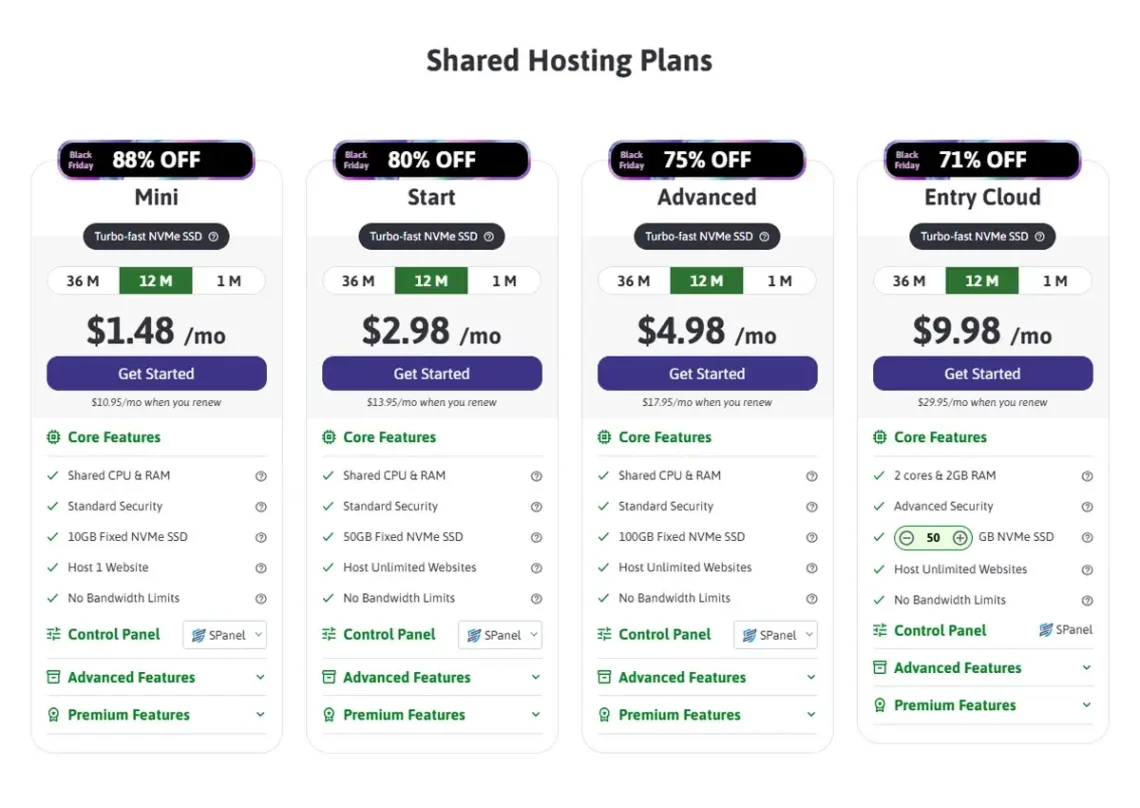1140x808 pixels.
Task: Click the info icon next to No Bandwidth Limits on Advanced
Action: tap(812, 598)
